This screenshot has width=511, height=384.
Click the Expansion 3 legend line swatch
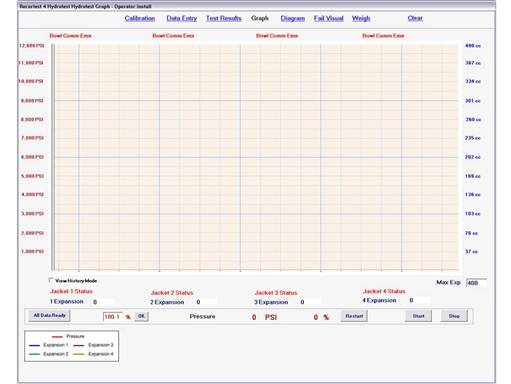click(79, 345)
